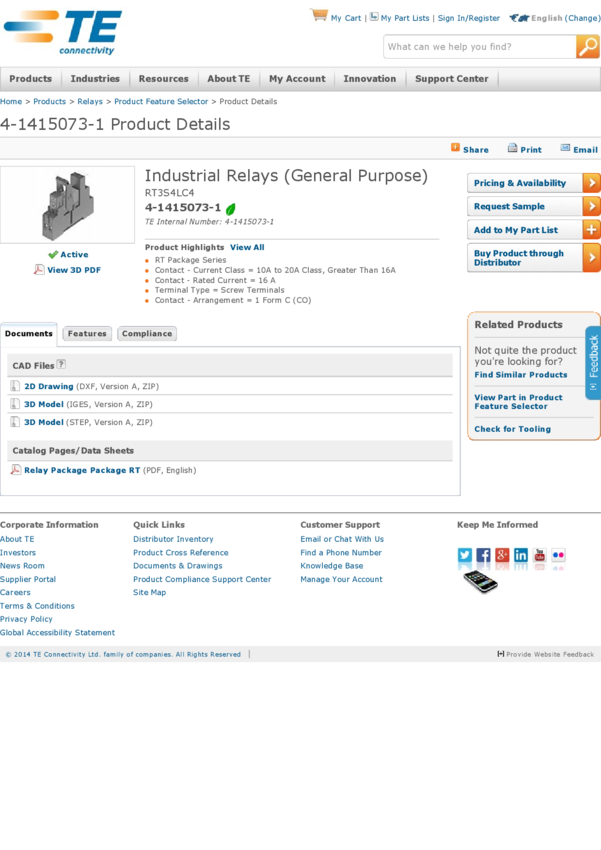
Task: Switch to the Features tab
Action: click(x=87, y=333)
